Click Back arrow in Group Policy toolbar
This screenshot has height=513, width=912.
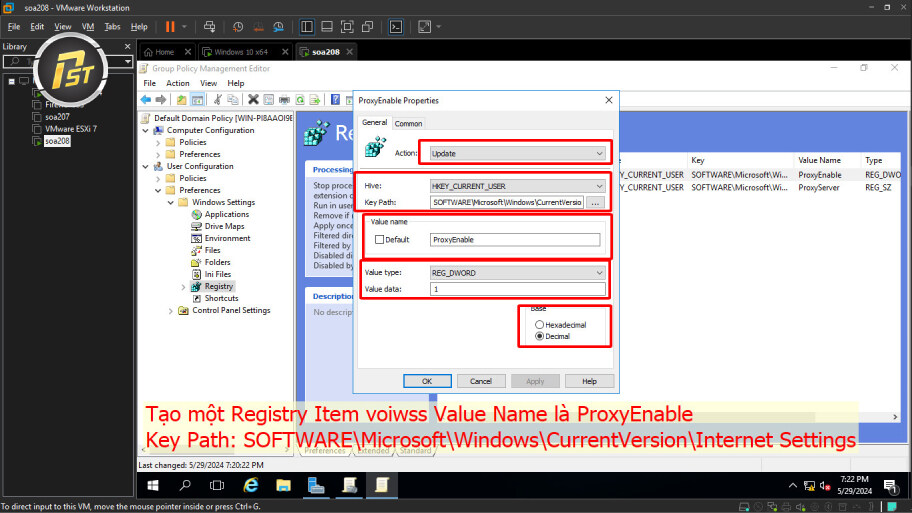[x=145, y=99]
